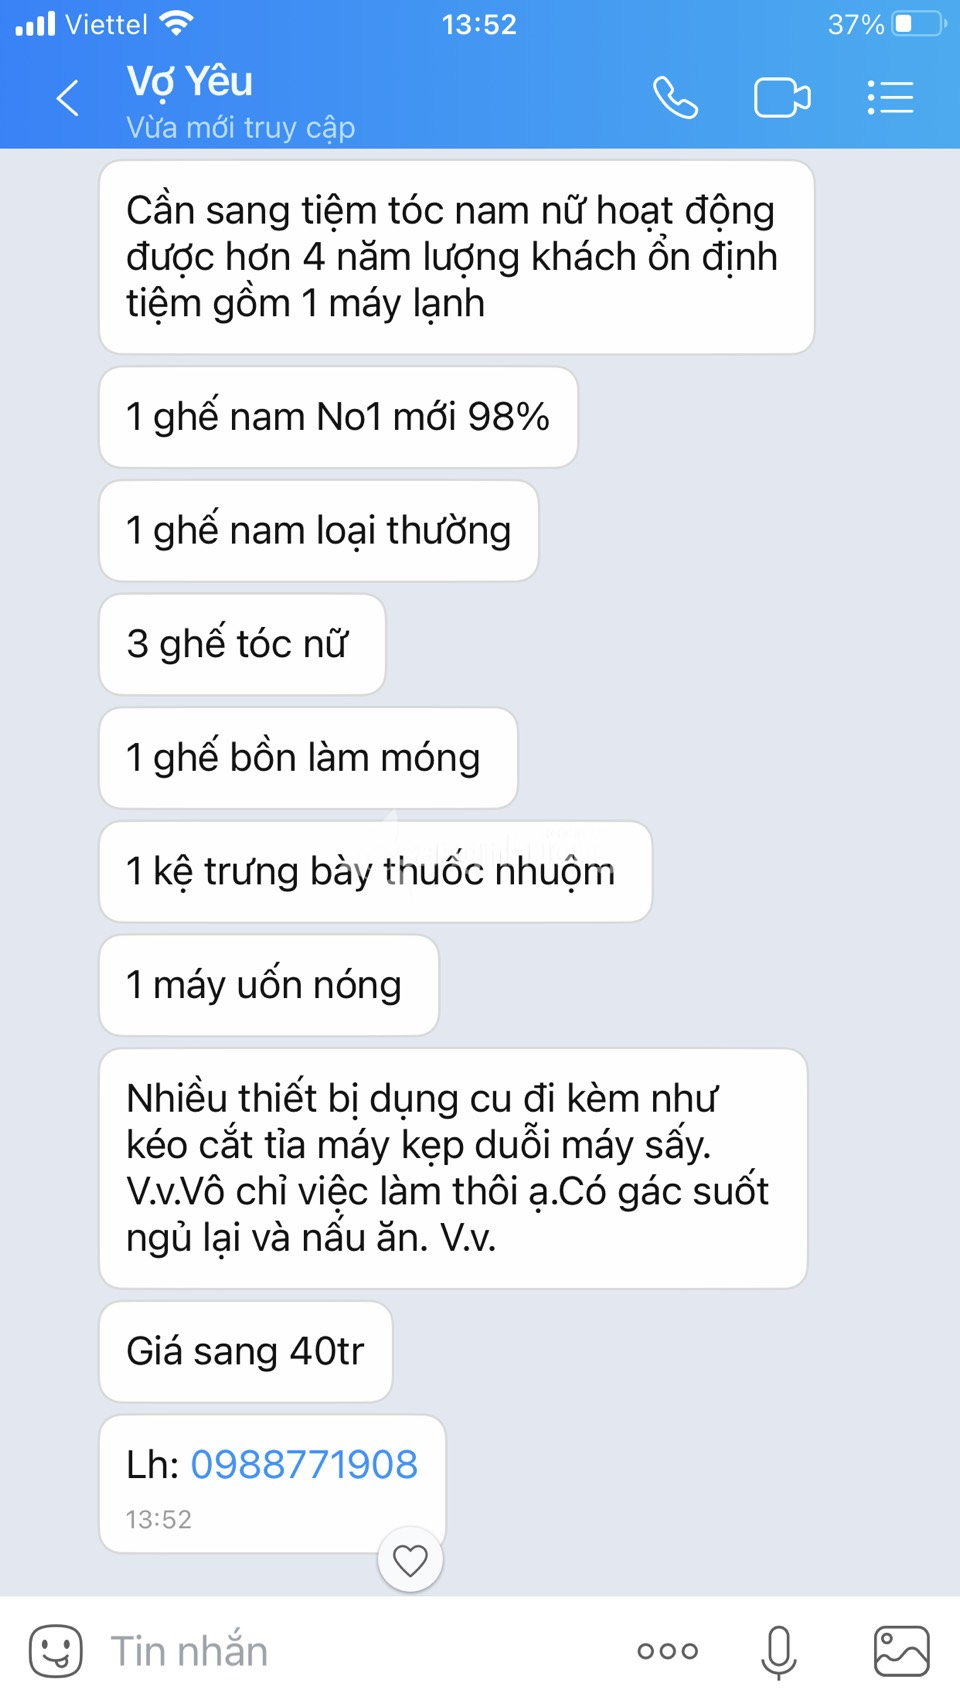This screenshot has width=960, height=1707.
Task: Select the '3 ghế tóc nữ' message
Action: point(242,644)
